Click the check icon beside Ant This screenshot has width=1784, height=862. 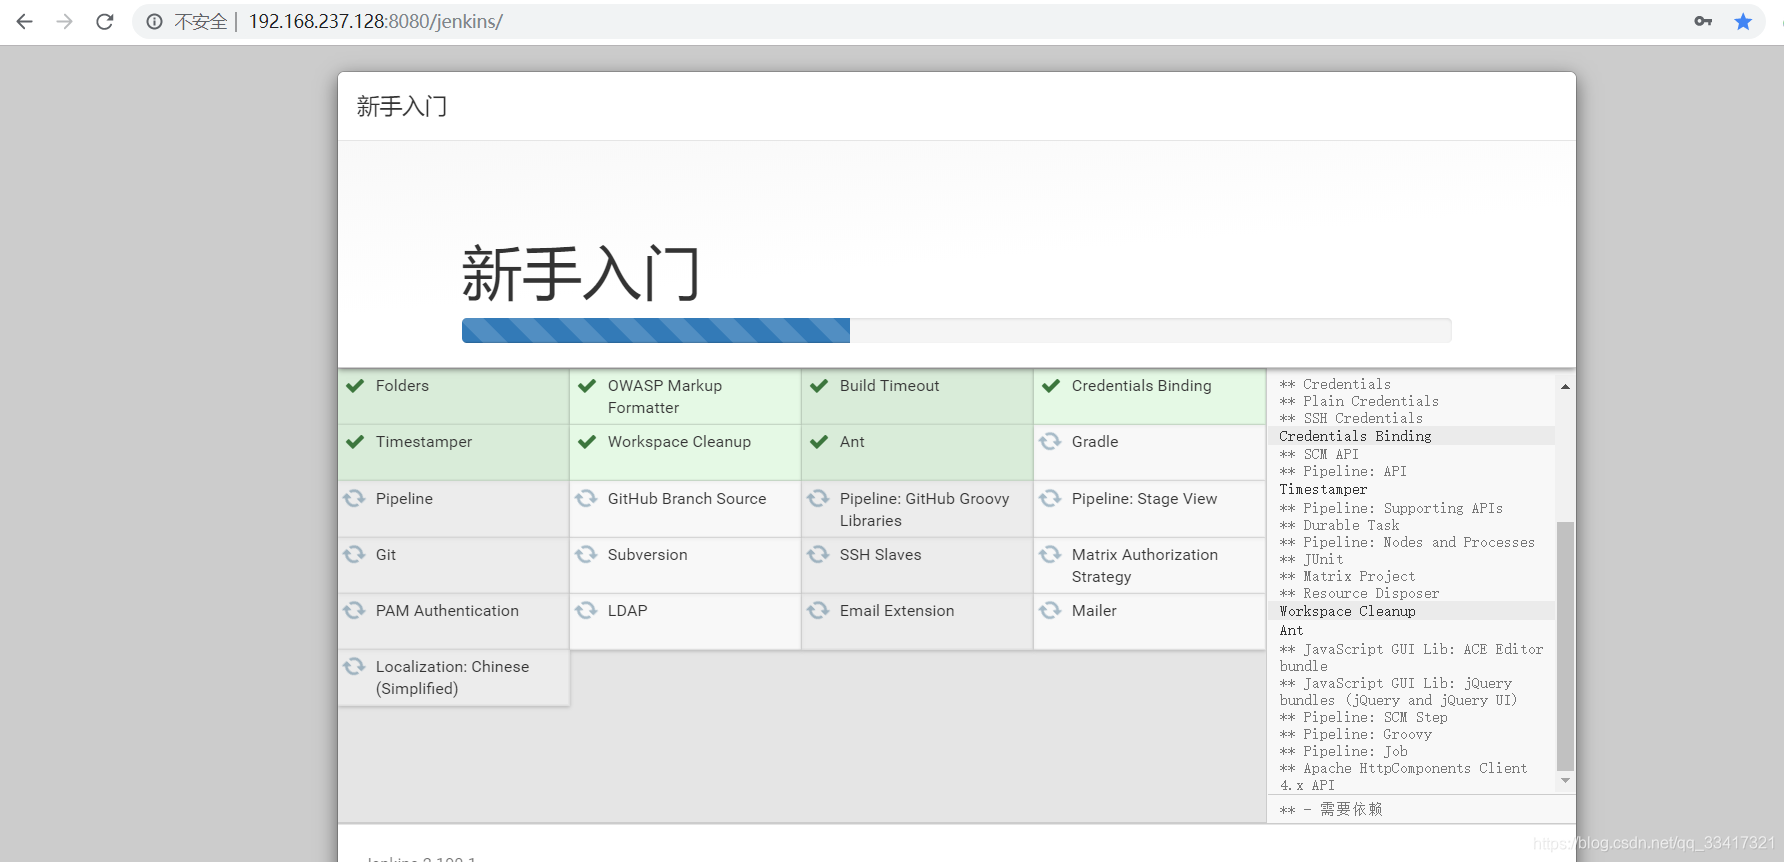point(819,442)
